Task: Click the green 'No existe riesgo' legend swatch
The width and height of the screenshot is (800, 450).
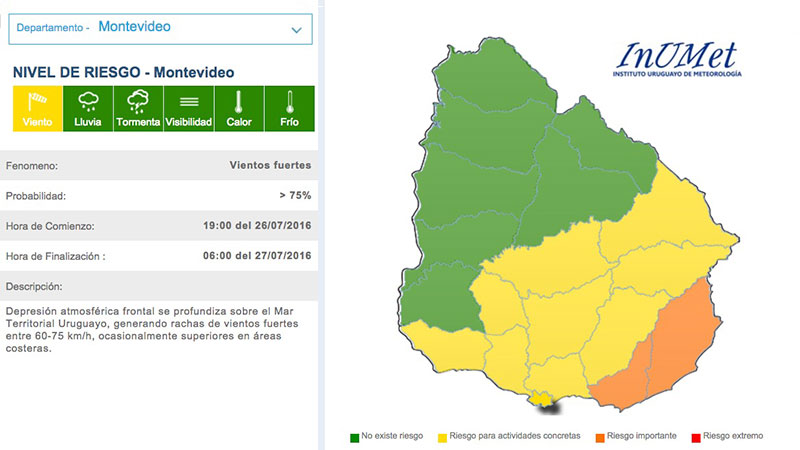Action: click(x=355, y=436)
